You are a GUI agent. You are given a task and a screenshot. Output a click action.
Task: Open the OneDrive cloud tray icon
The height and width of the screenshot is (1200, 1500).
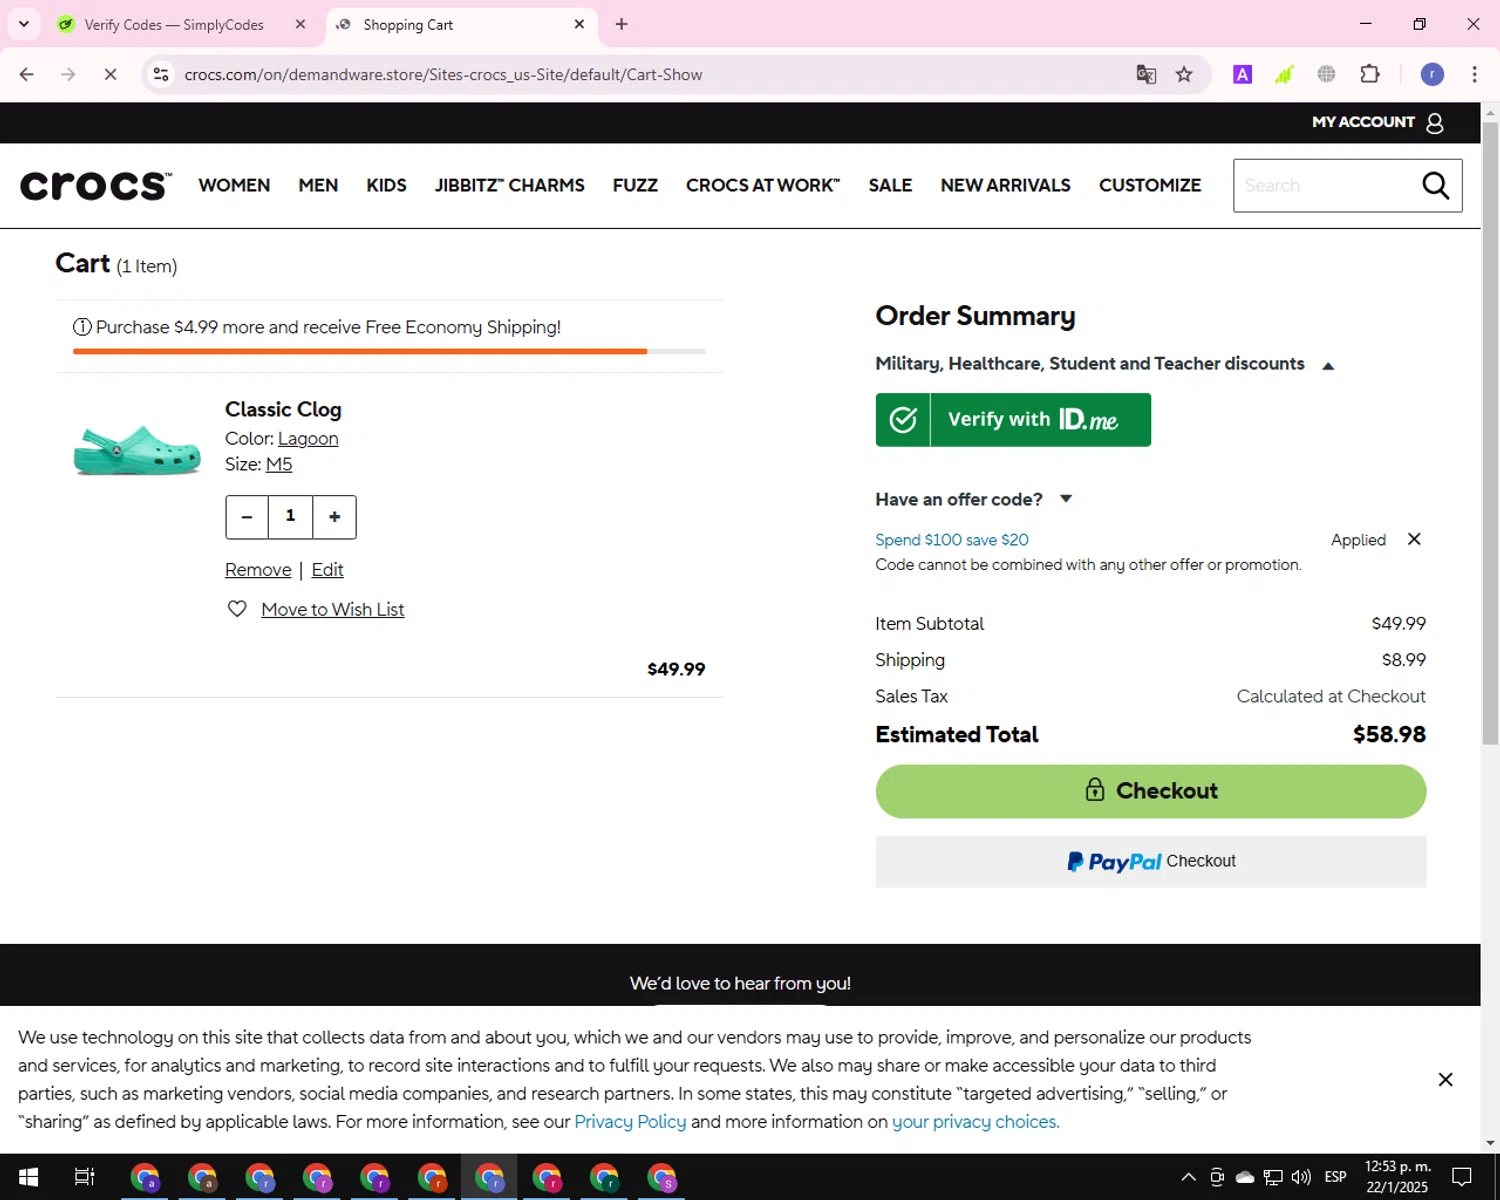click(1245, 1177)
